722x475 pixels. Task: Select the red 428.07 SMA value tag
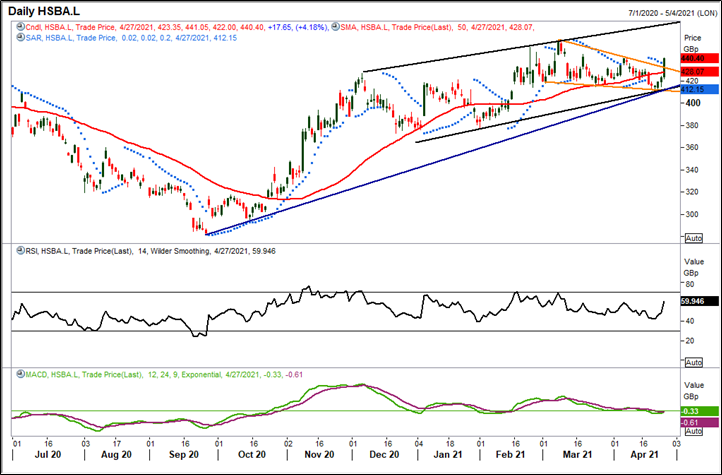click(699, 72)
